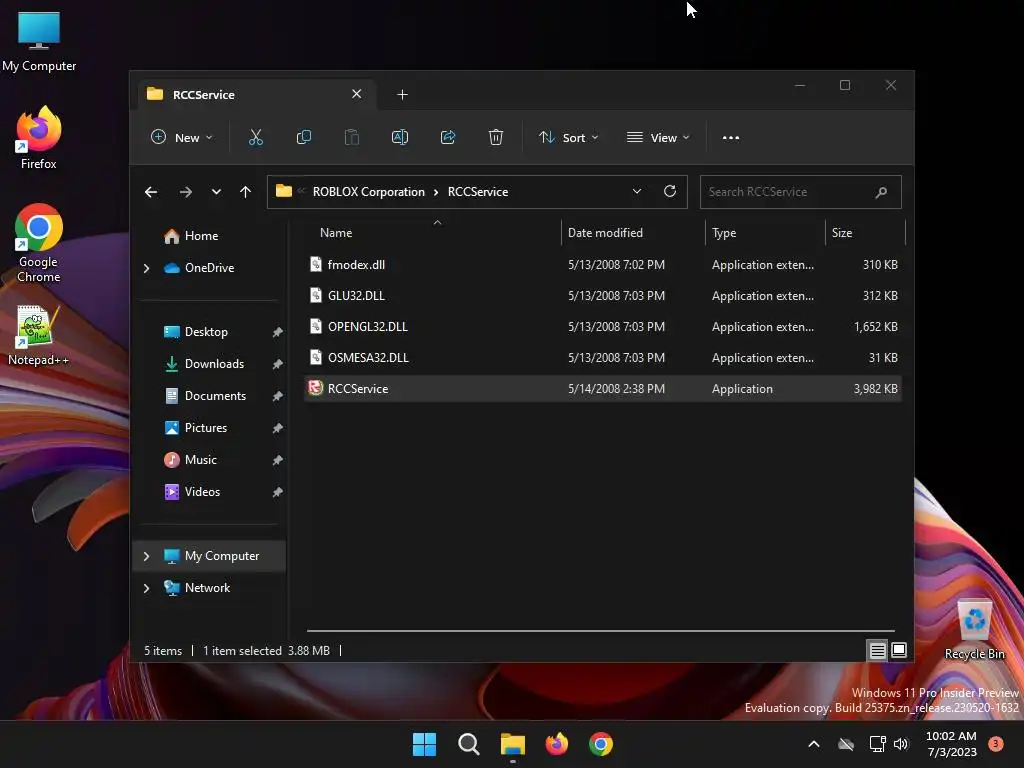
Task: Switch to large thumbnails view icon
Action: coord(899,650)
